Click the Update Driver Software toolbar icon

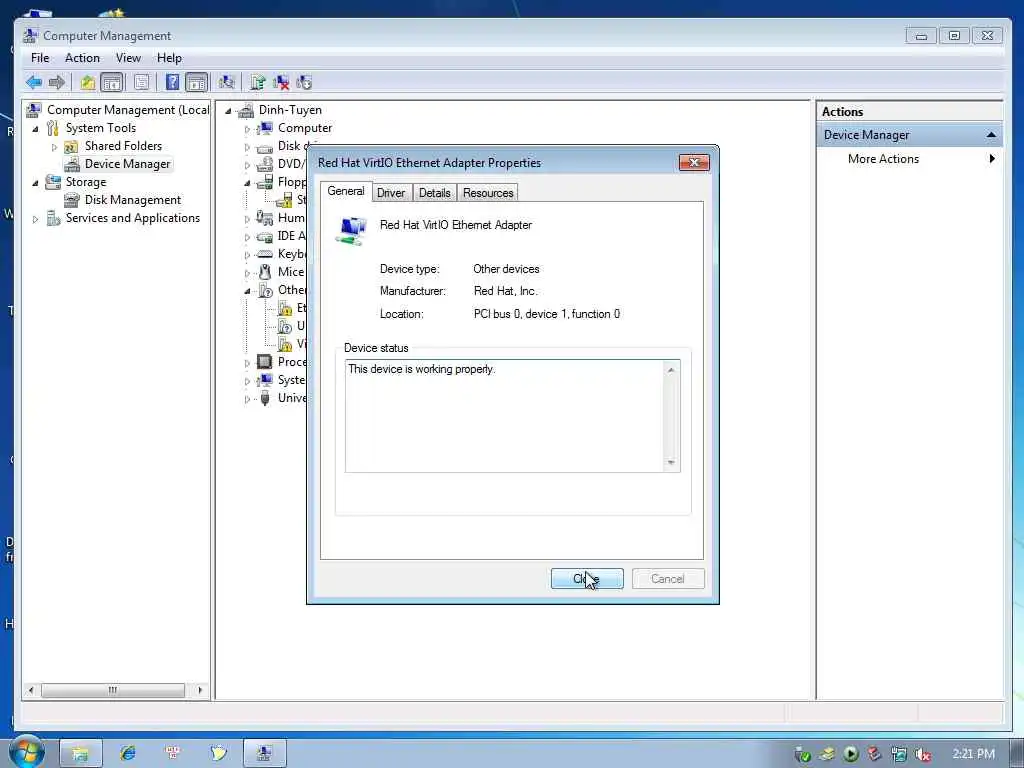258,82
